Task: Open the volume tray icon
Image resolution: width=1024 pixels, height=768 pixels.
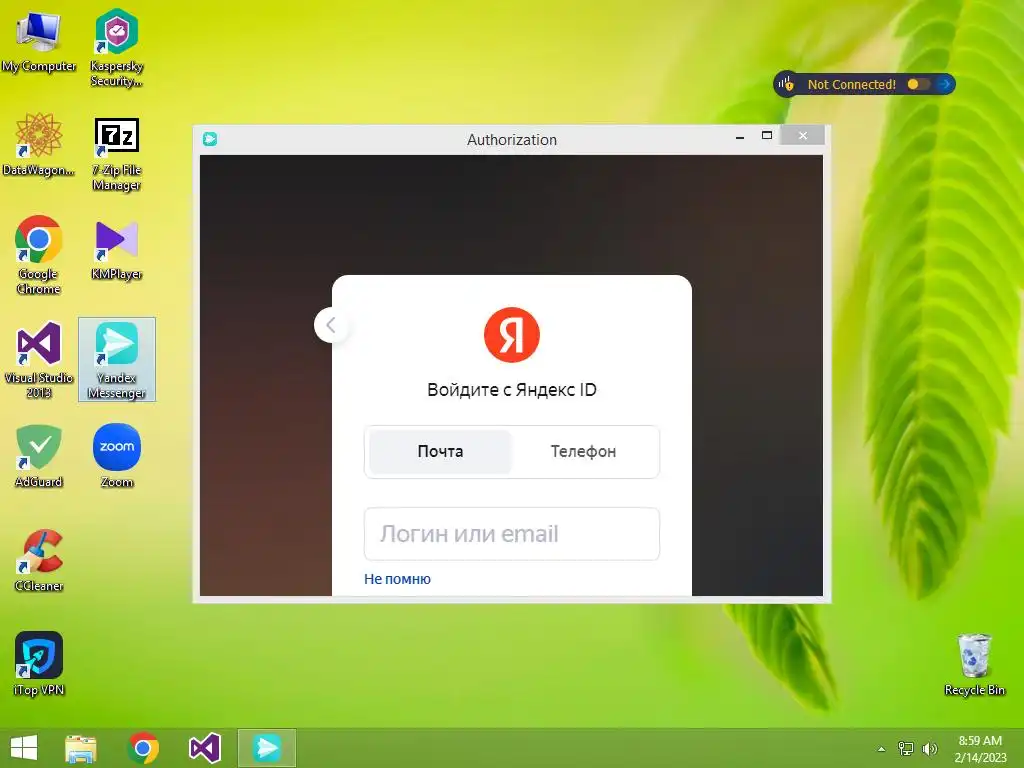Action: point(930,749)
